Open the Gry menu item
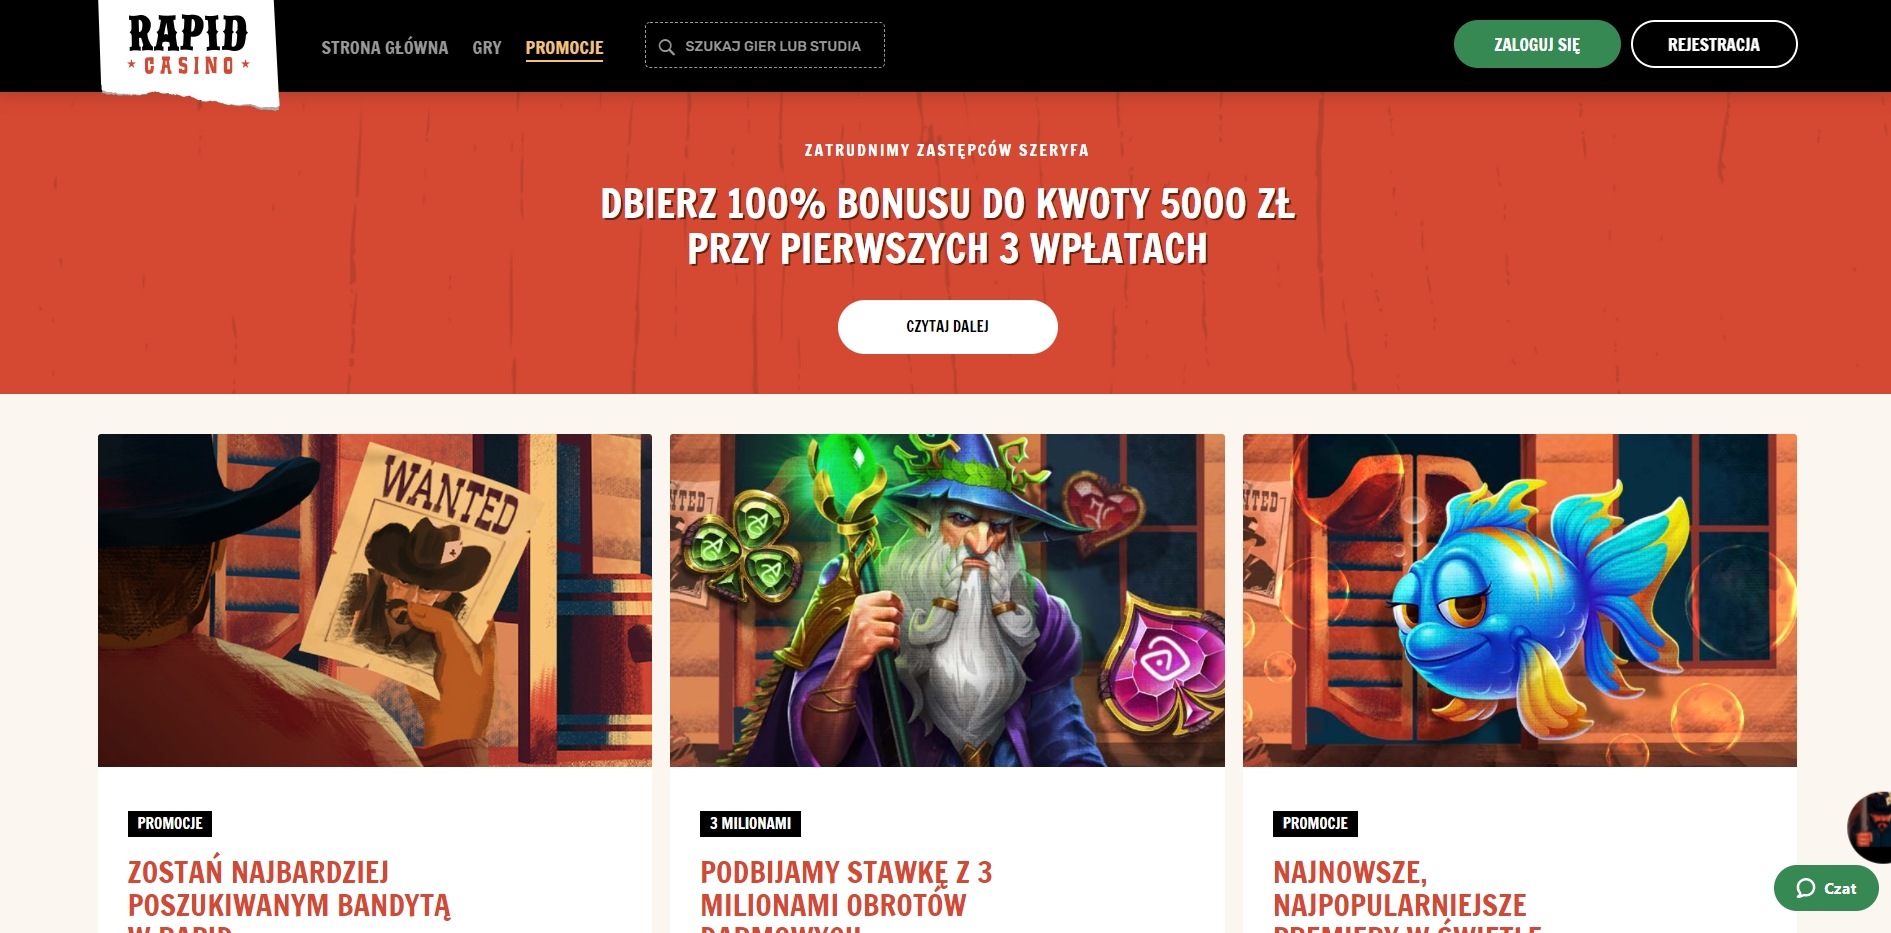The width and height of the screenshot is (1891, 933). [487, 47]
